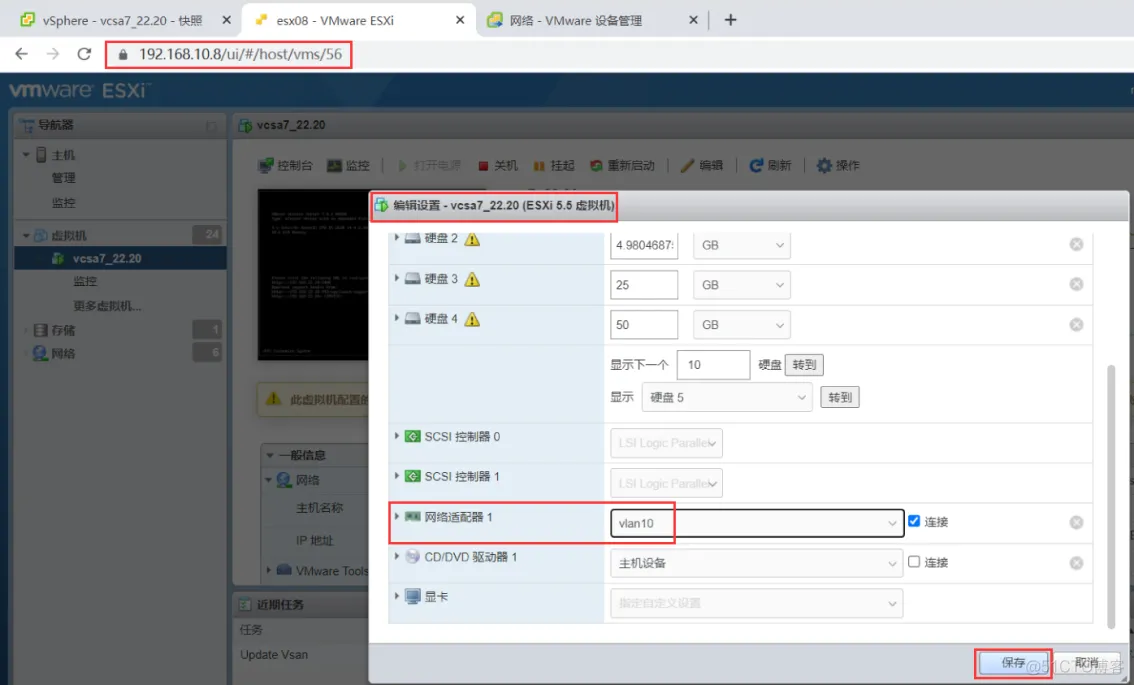The width and height of the screenshot is (1134, 685).
Task: Expand 硬盘 2 settings row
Action: [x=396, y=238]
